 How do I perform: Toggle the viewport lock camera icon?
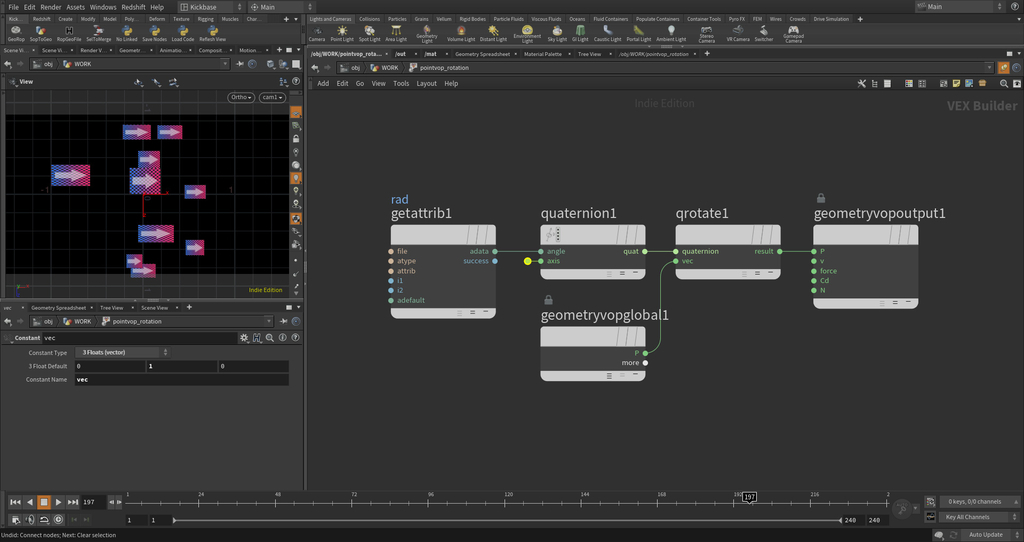296,139
